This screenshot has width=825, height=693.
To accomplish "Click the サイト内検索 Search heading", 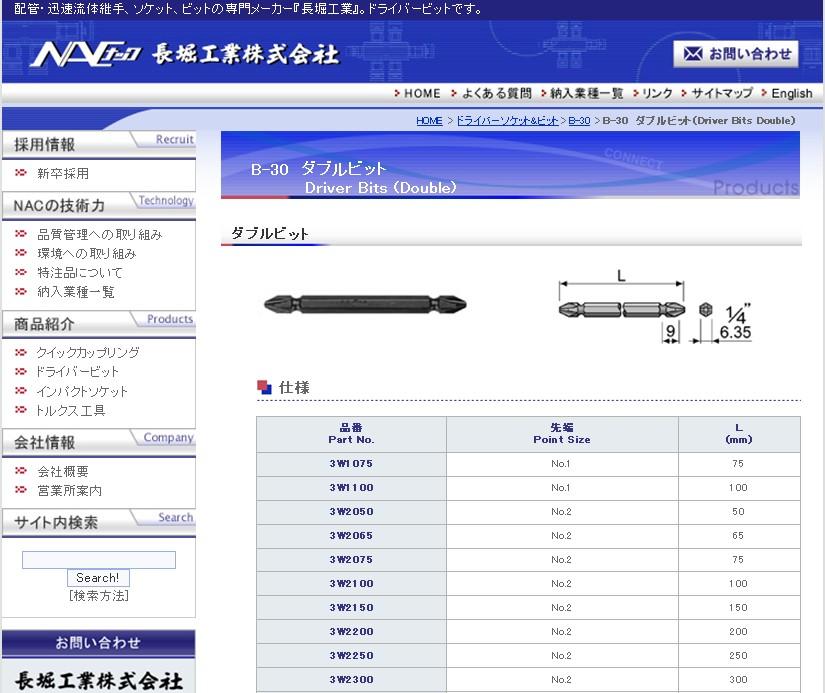I will coord(99,522).
